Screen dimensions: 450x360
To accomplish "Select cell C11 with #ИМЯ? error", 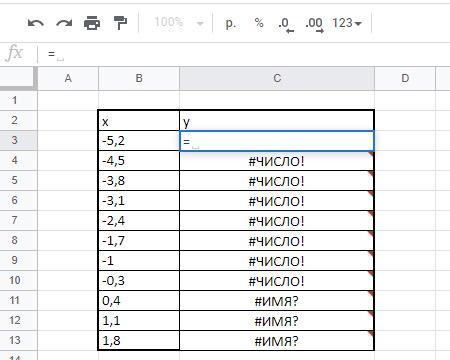I will pos(277,301).
